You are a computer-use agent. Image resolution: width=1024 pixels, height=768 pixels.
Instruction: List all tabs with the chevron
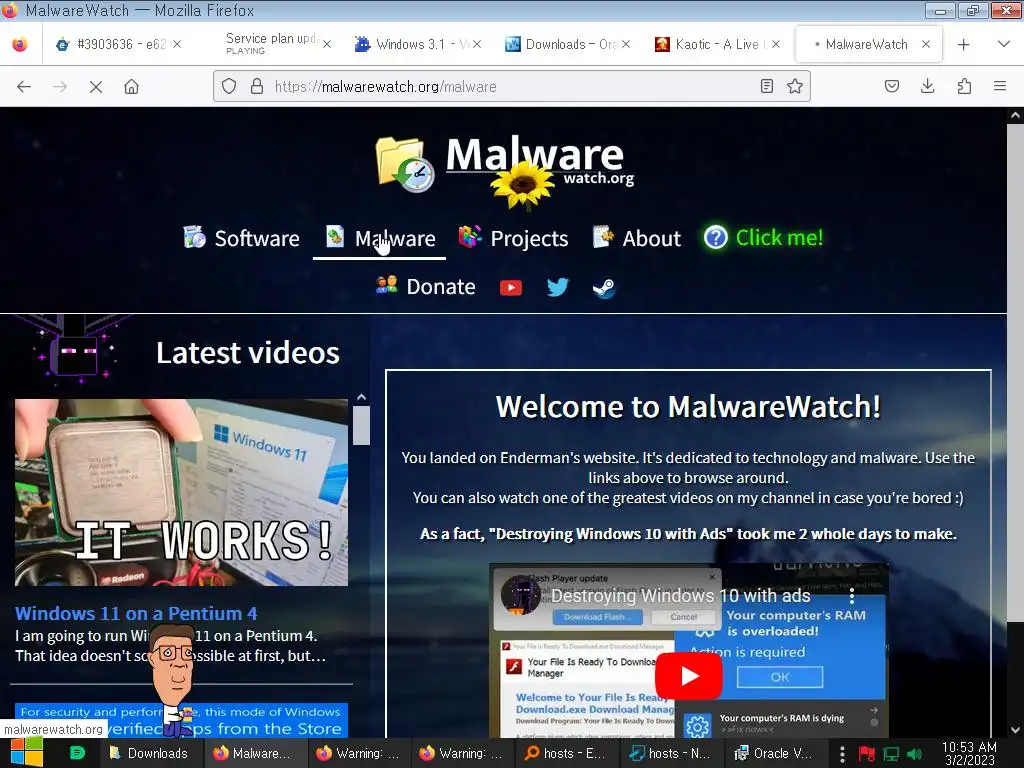[1004, 44]
